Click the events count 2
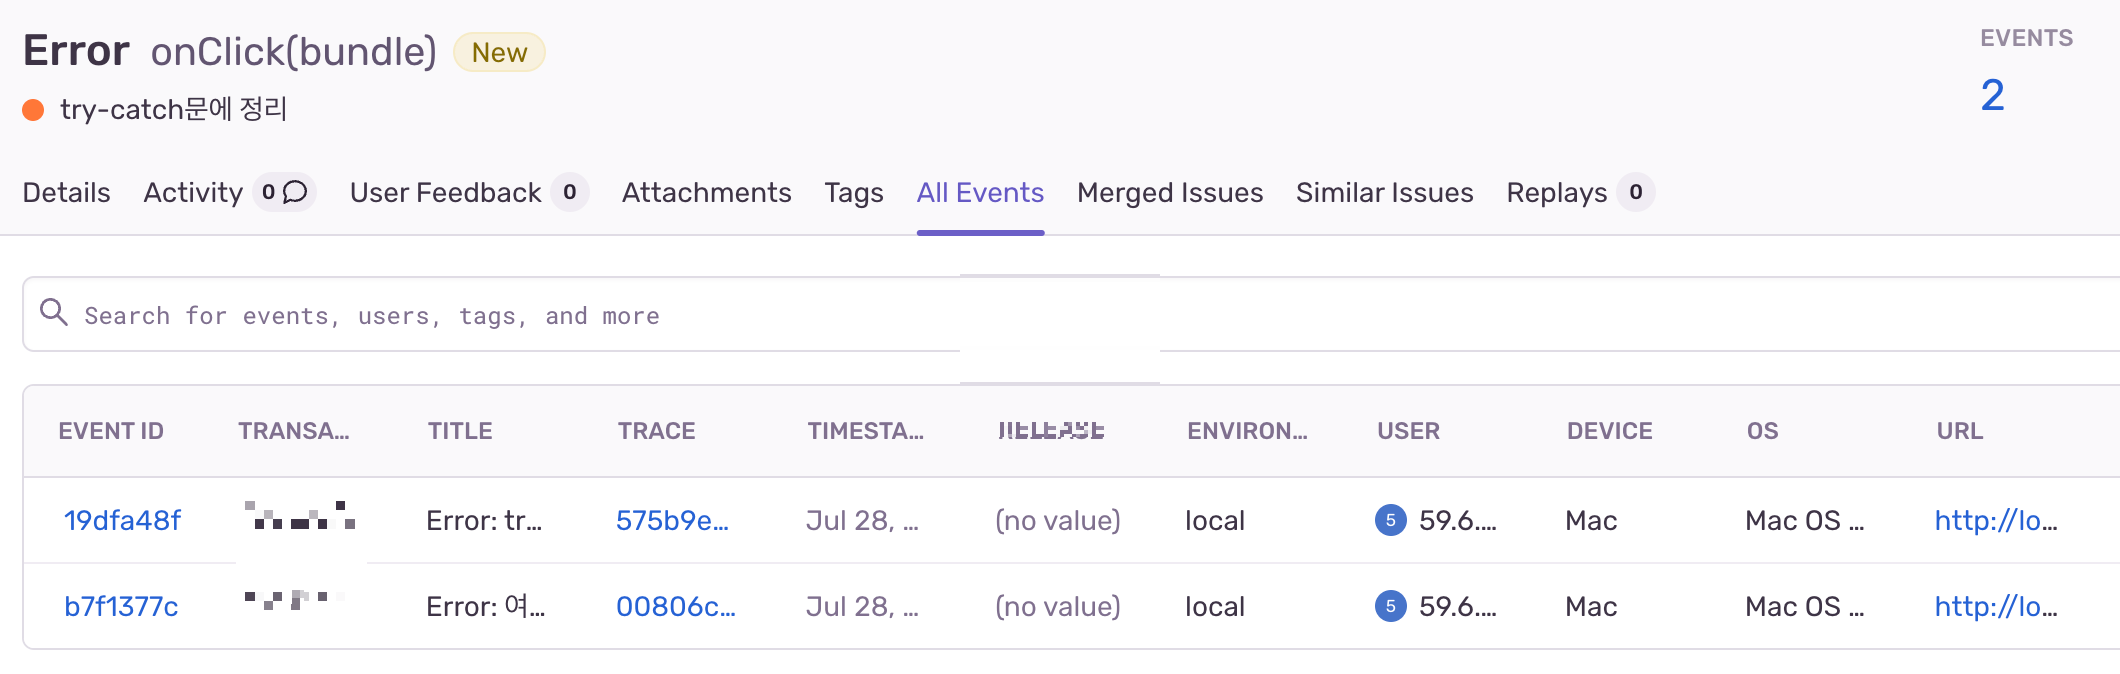2120x674 pixels. (x=1992, y=95)
